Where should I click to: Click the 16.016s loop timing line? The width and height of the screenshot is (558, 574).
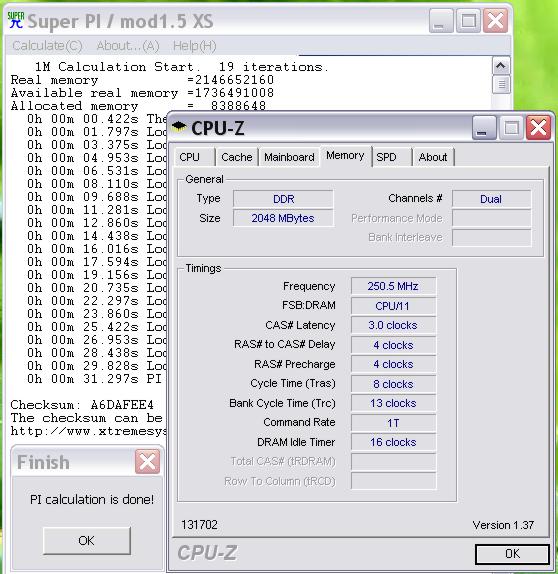pyautogui.click(x=97, y=249)
